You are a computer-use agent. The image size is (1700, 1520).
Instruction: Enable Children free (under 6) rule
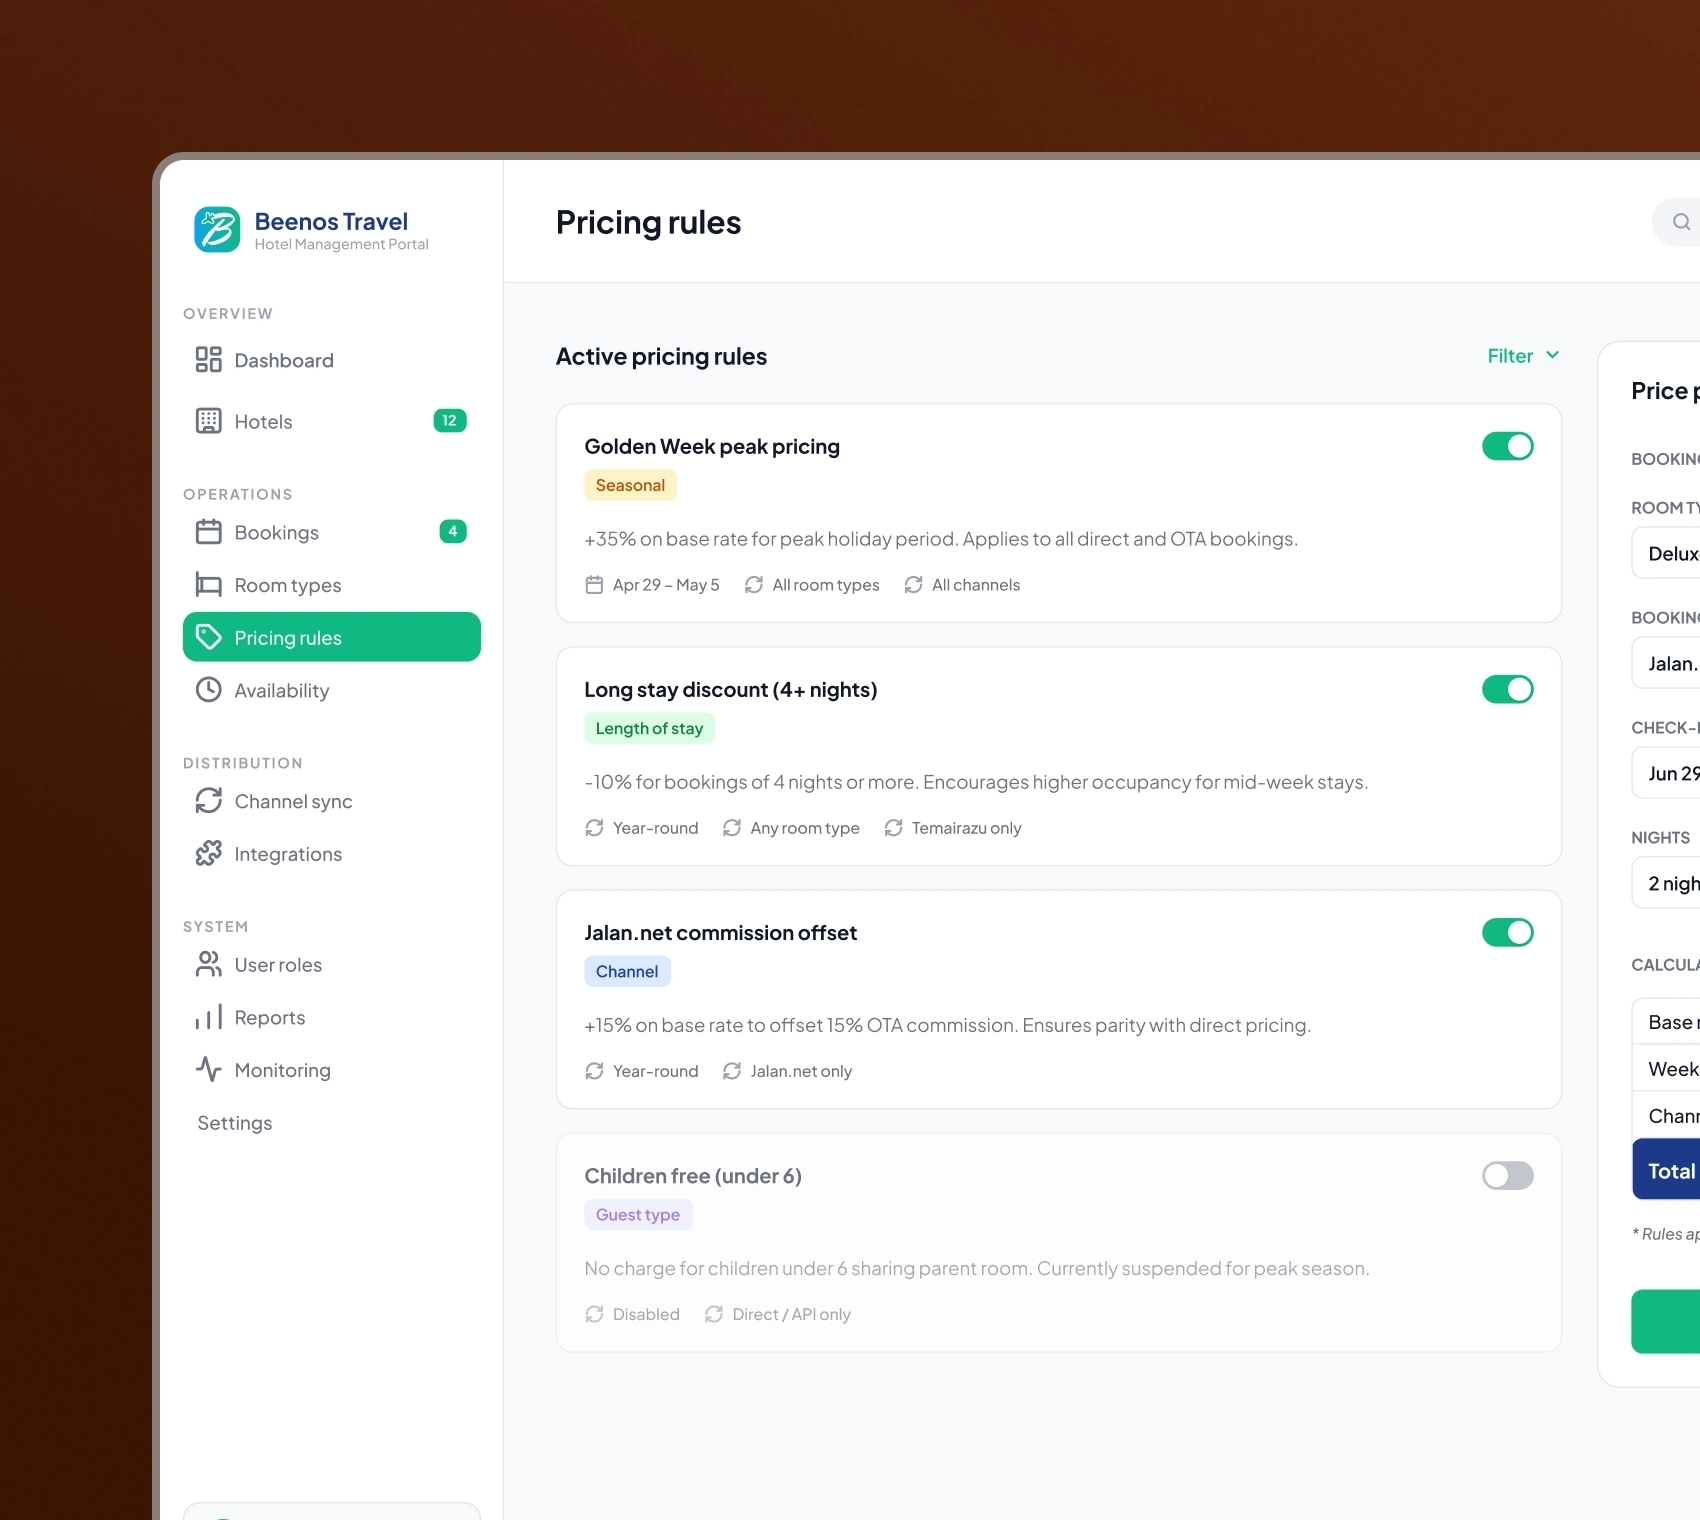[x=1507, y=1175]
